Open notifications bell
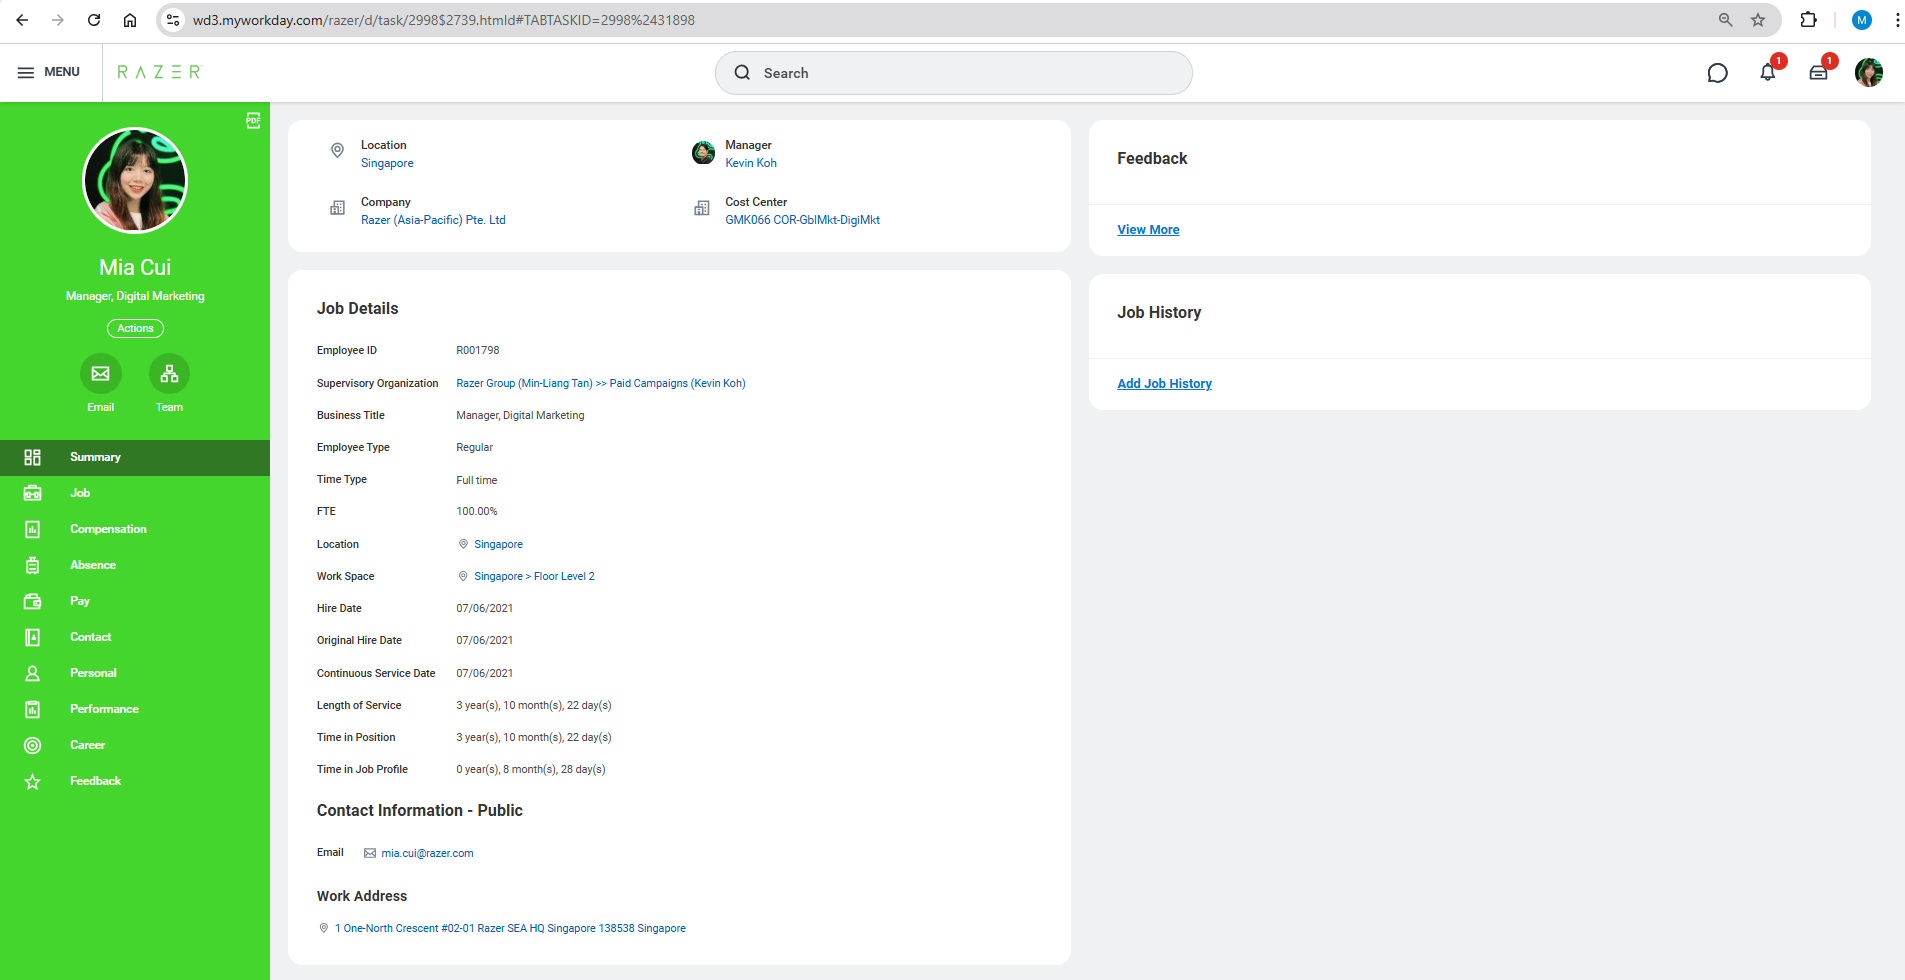 [1768, 72]
